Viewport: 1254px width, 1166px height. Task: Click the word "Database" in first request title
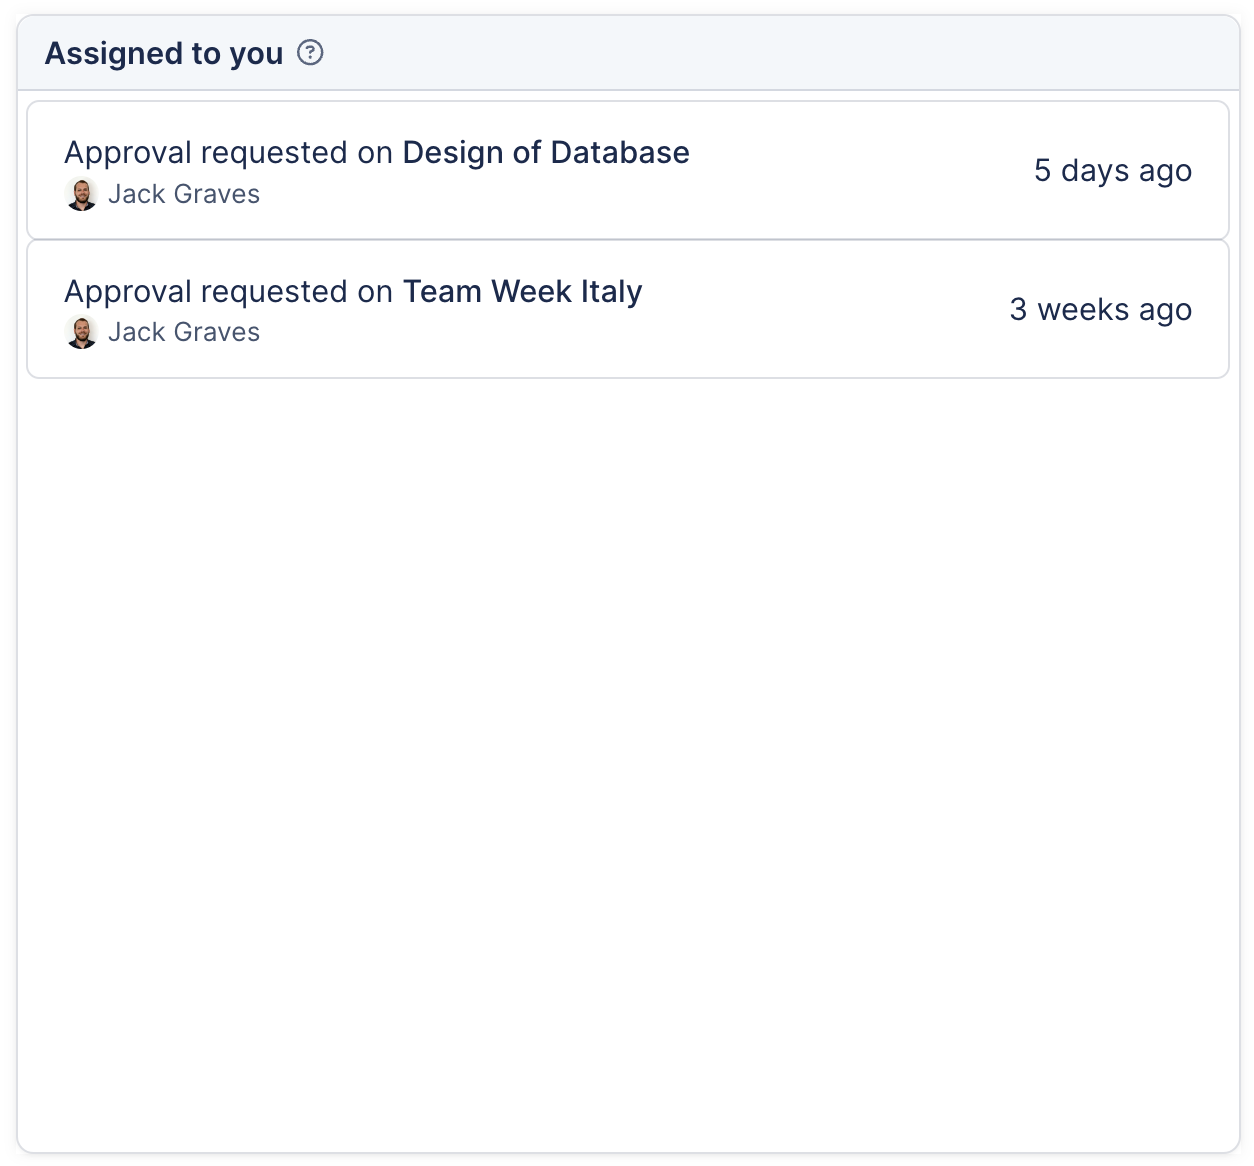coord(620,152)
